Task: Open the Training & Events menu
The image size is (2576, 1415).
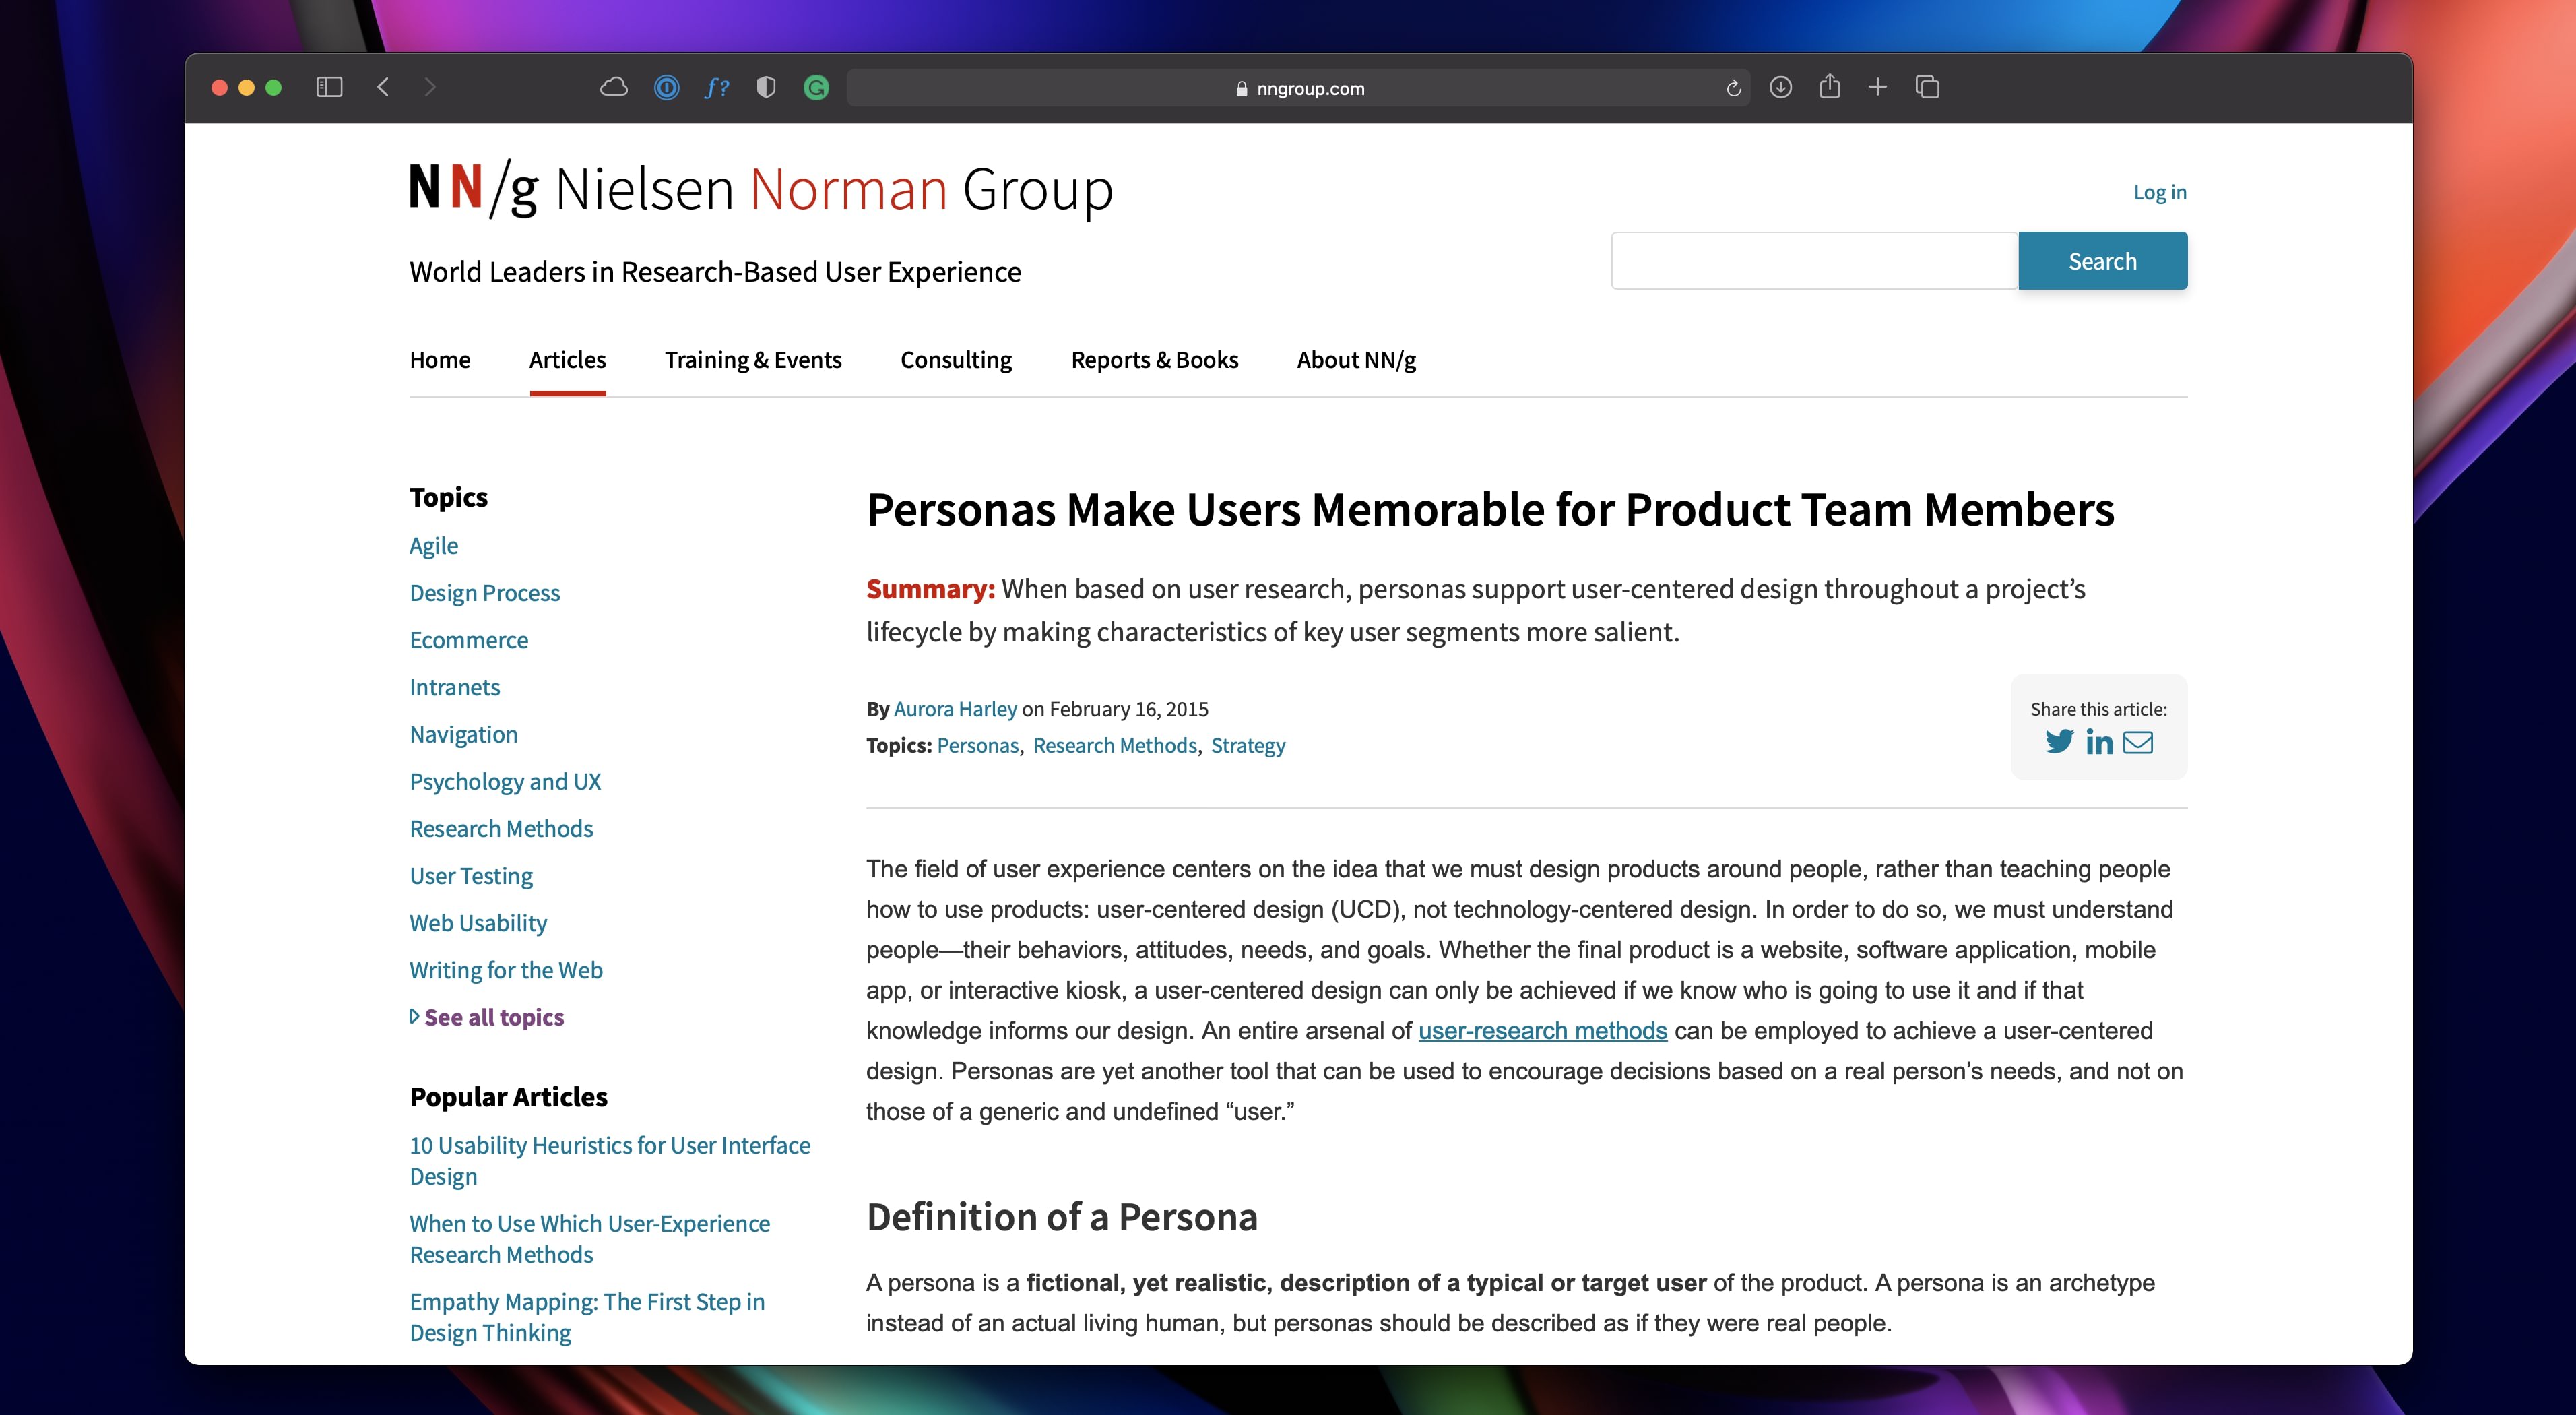Action: click(x=753, y=360)
